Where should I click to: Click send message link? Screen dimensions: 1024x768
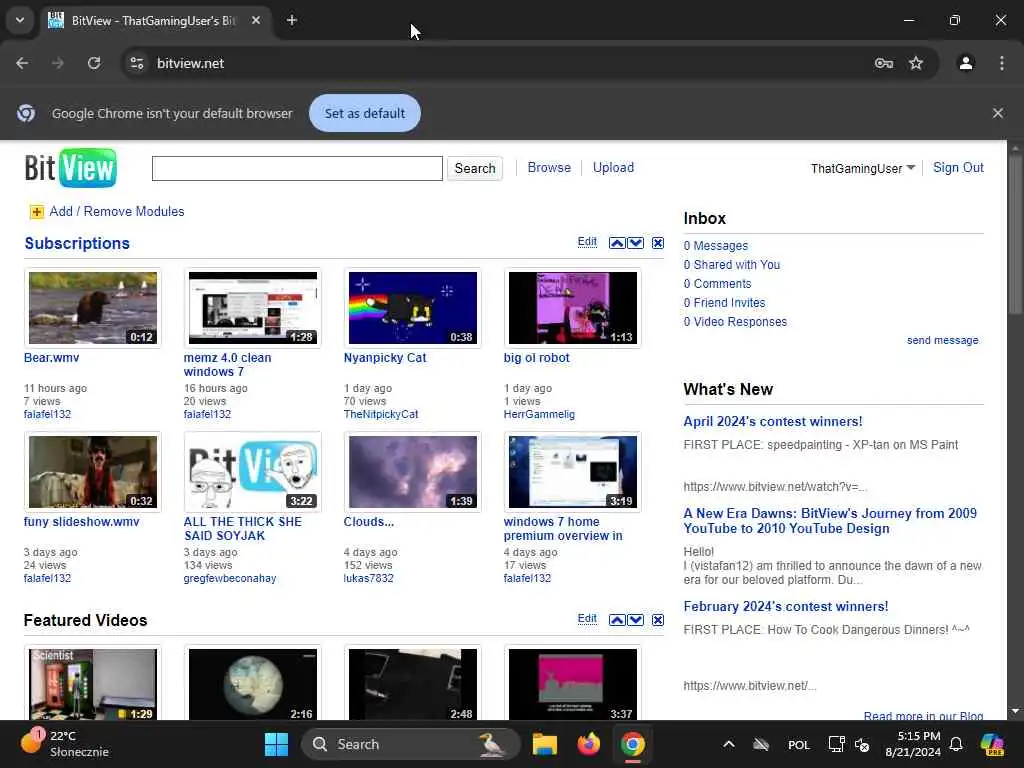[942, 340]
